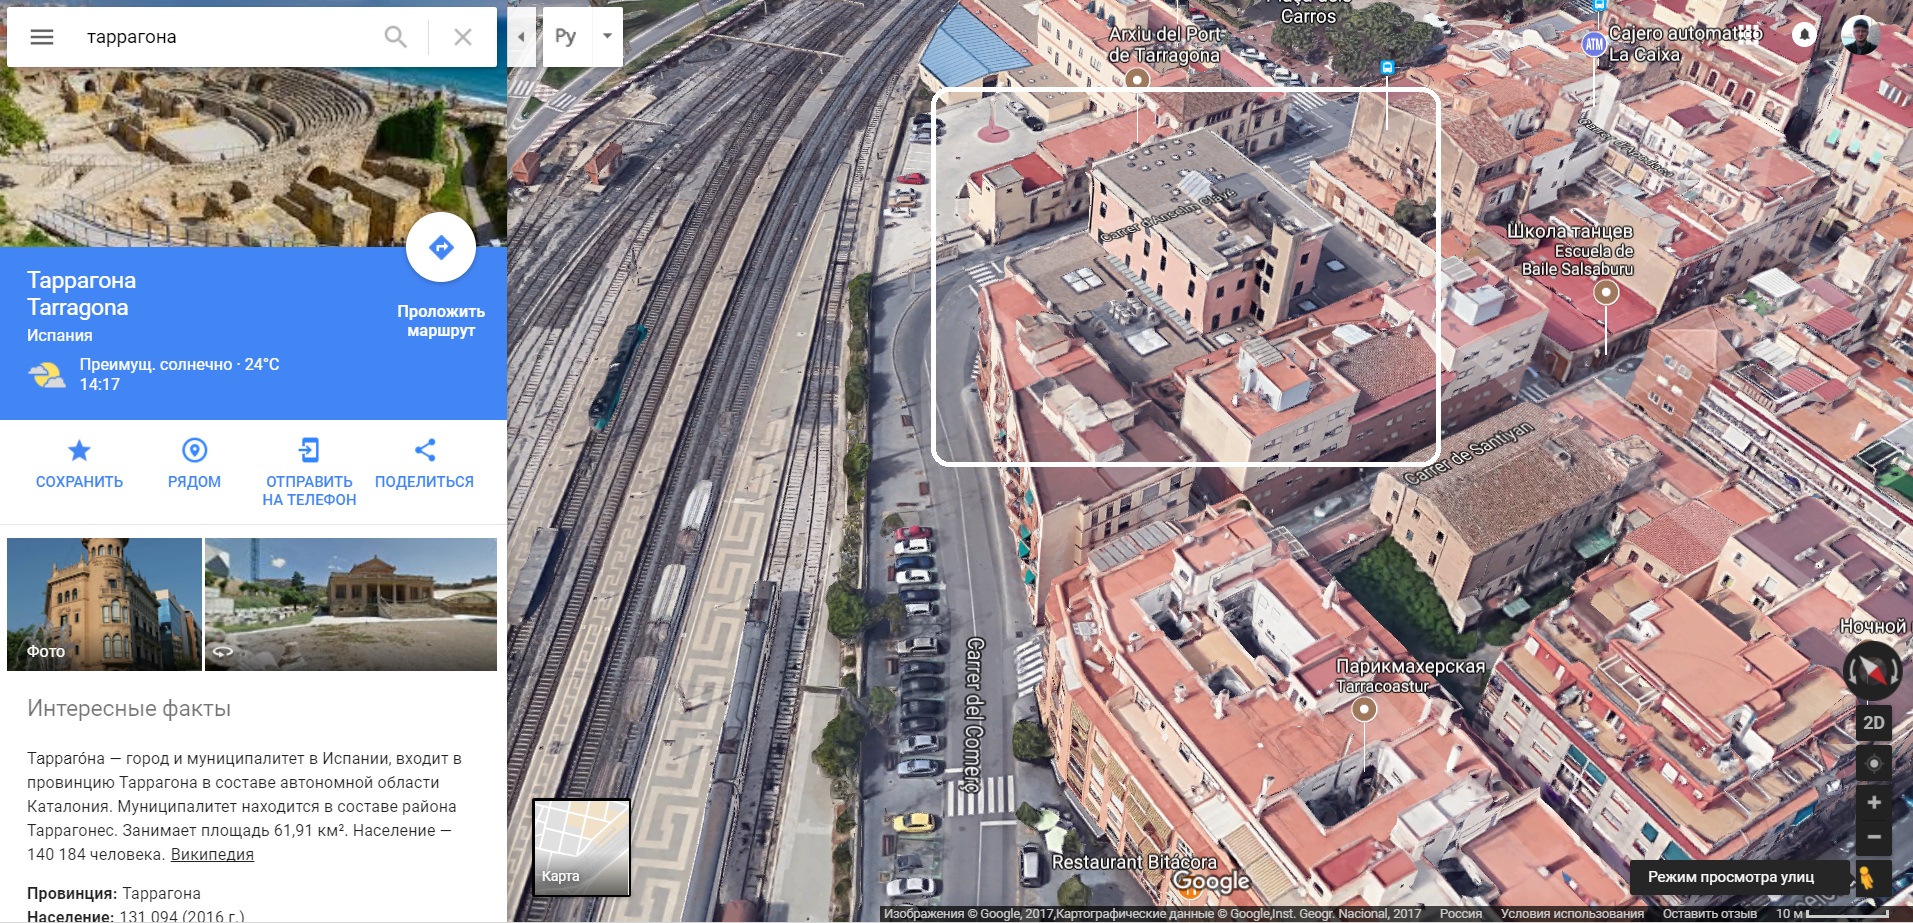The image size is (1913, 923).
Task: Open Условия использования link
Action: [x=1572, y=914]
